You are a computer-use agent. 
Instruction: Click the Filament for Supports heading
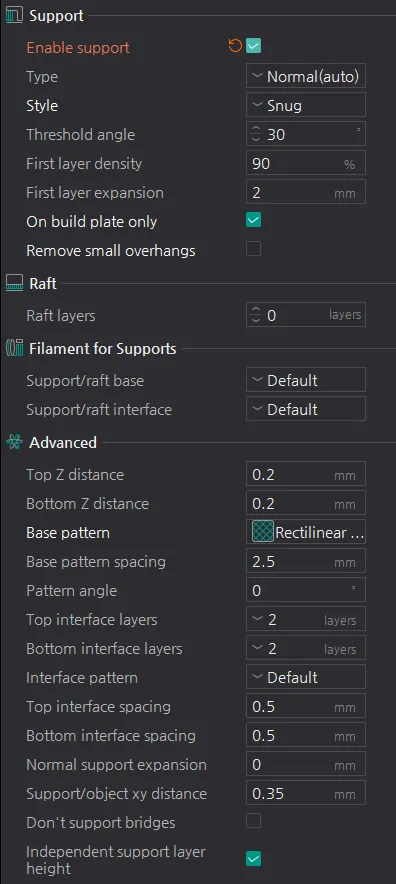pos(103,348)
